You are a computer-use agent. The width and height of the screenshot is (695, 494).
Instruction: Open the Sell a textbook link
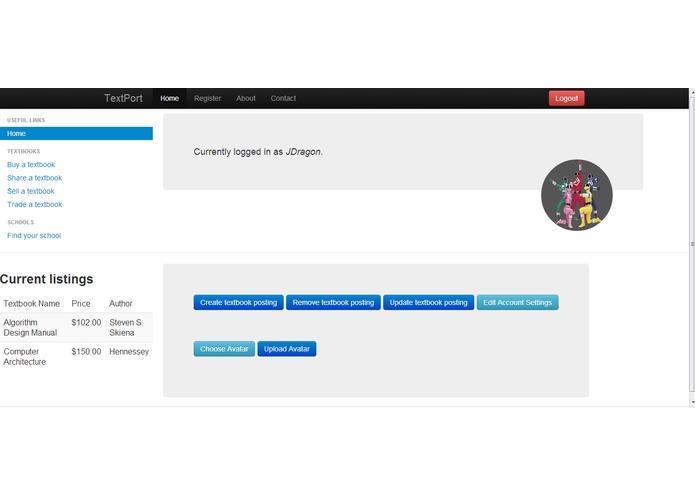31,191
